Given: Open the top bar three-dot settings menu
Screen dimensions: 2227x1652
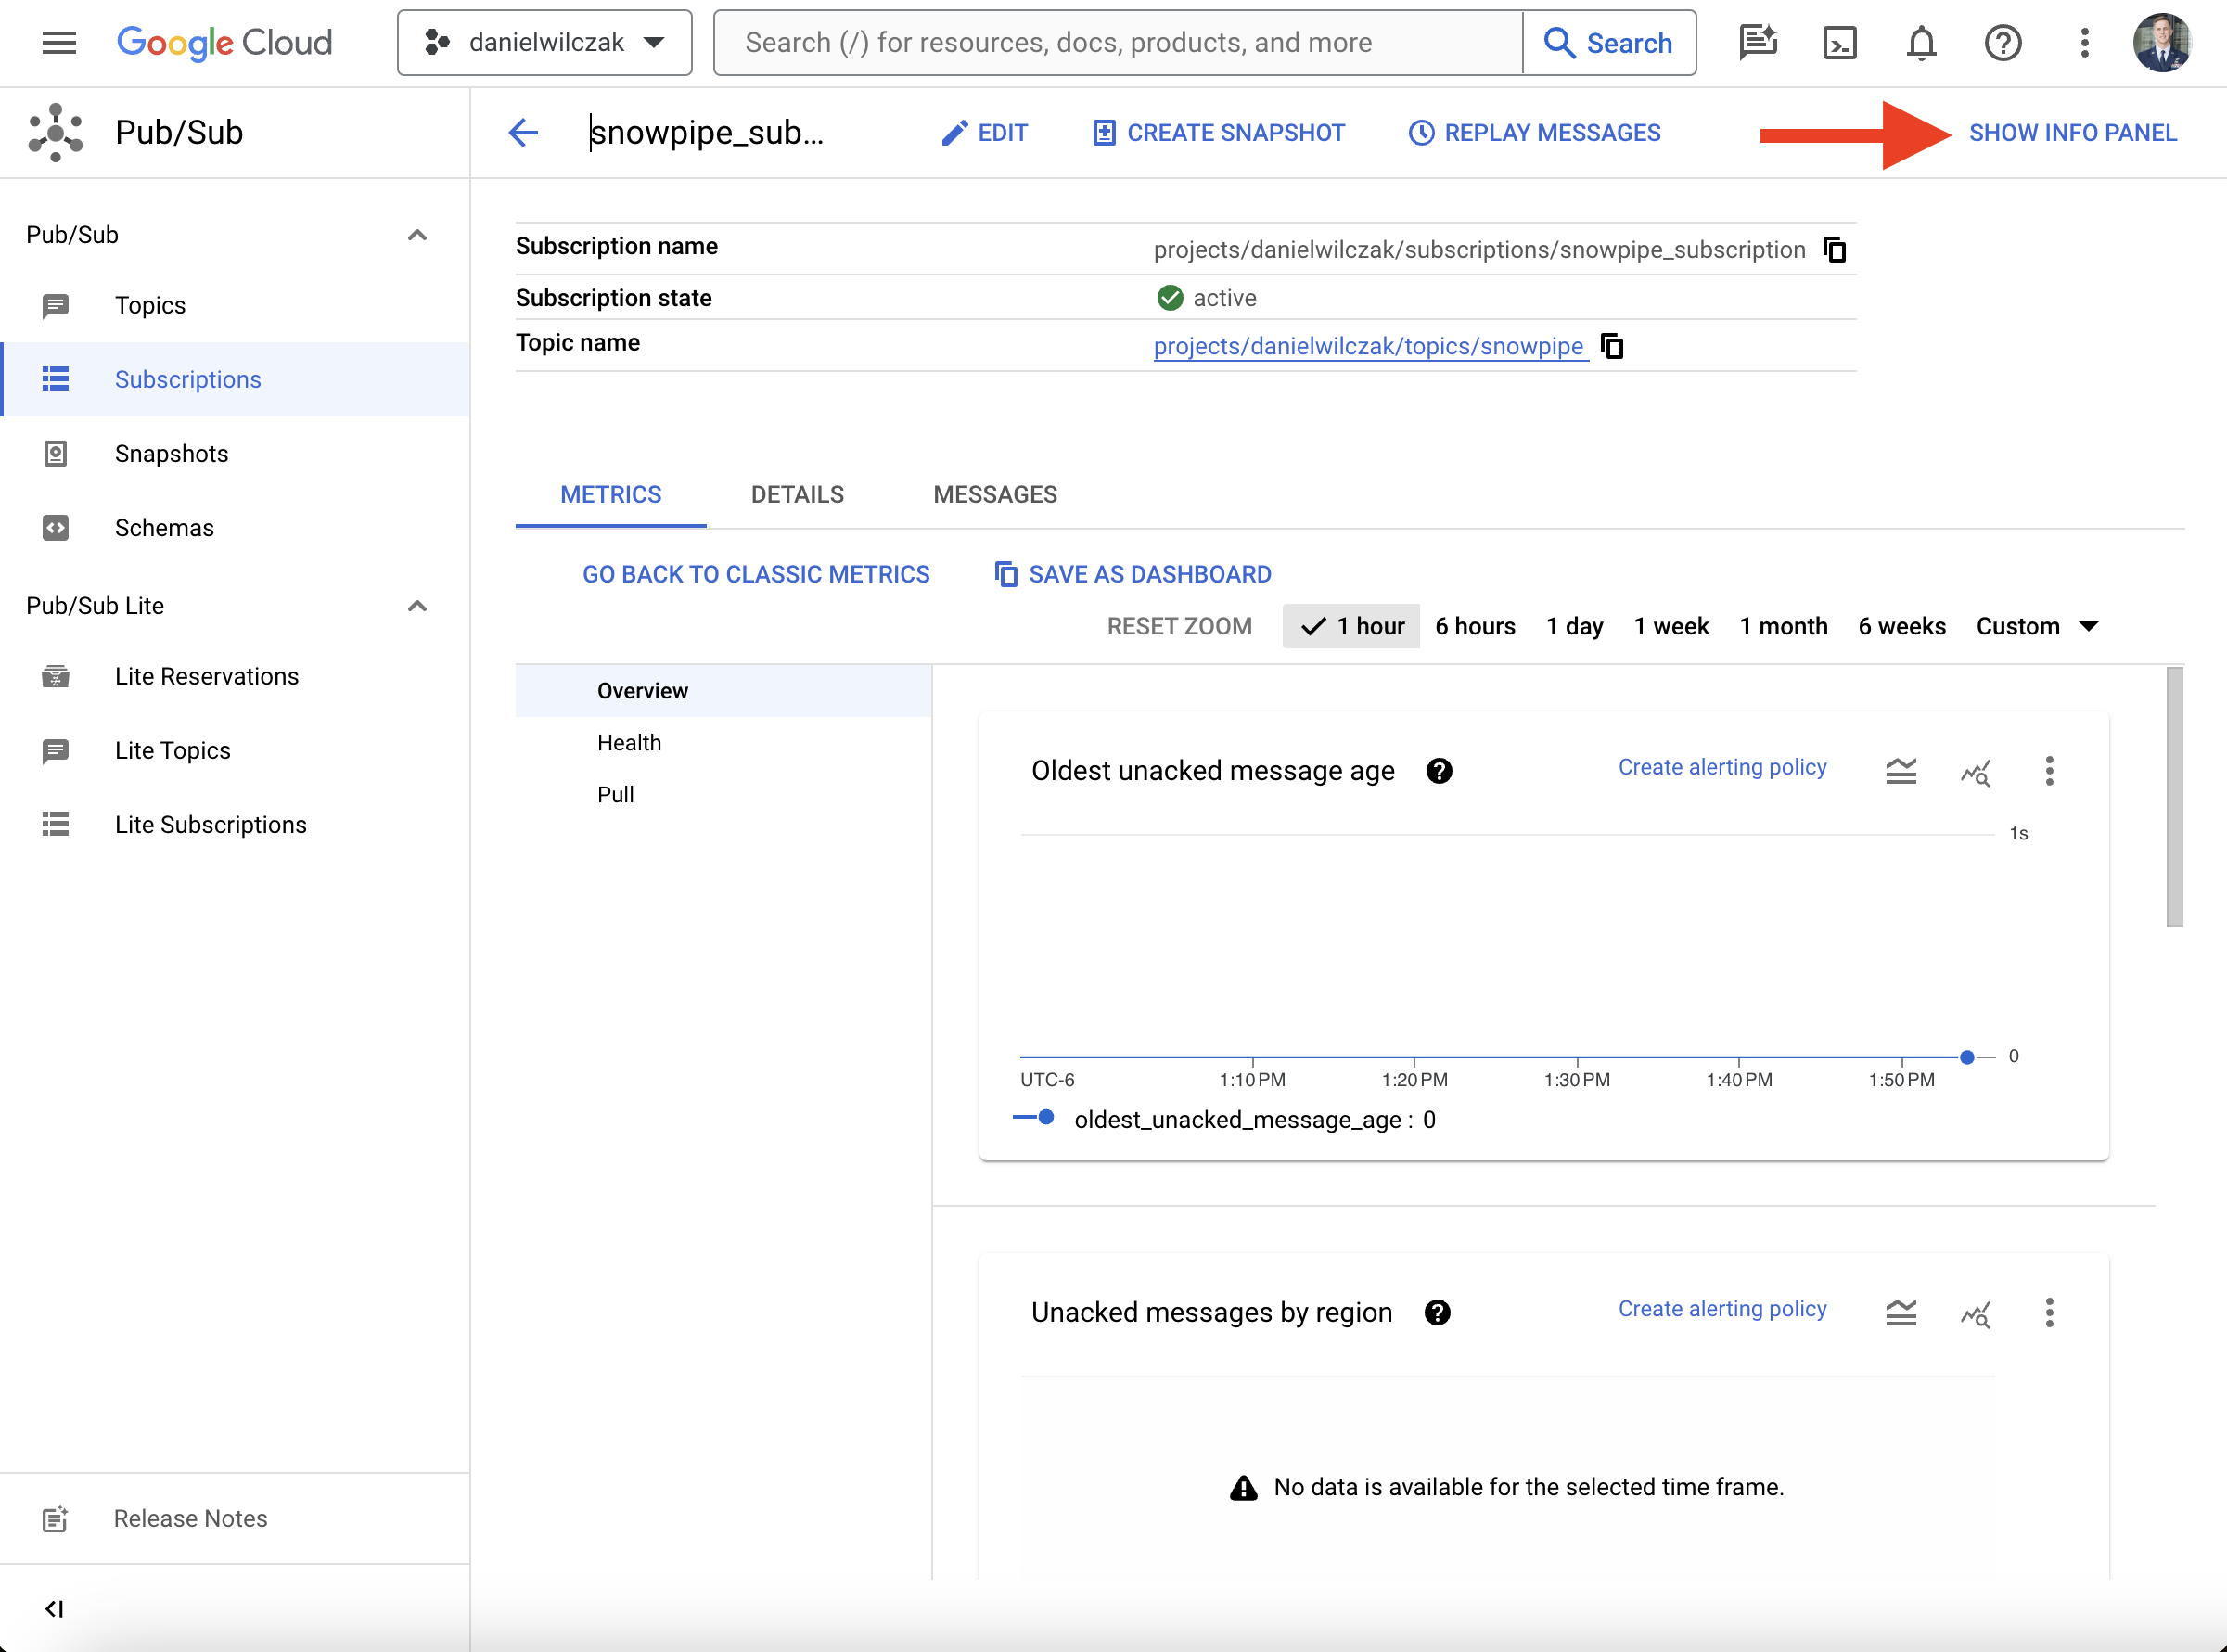Looking at the screenshot, I should 2084,42.
